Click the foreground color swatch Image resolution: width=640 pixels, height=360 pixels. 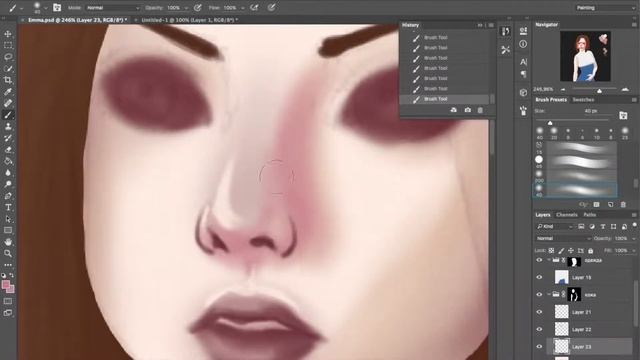(x=6, y=284)
